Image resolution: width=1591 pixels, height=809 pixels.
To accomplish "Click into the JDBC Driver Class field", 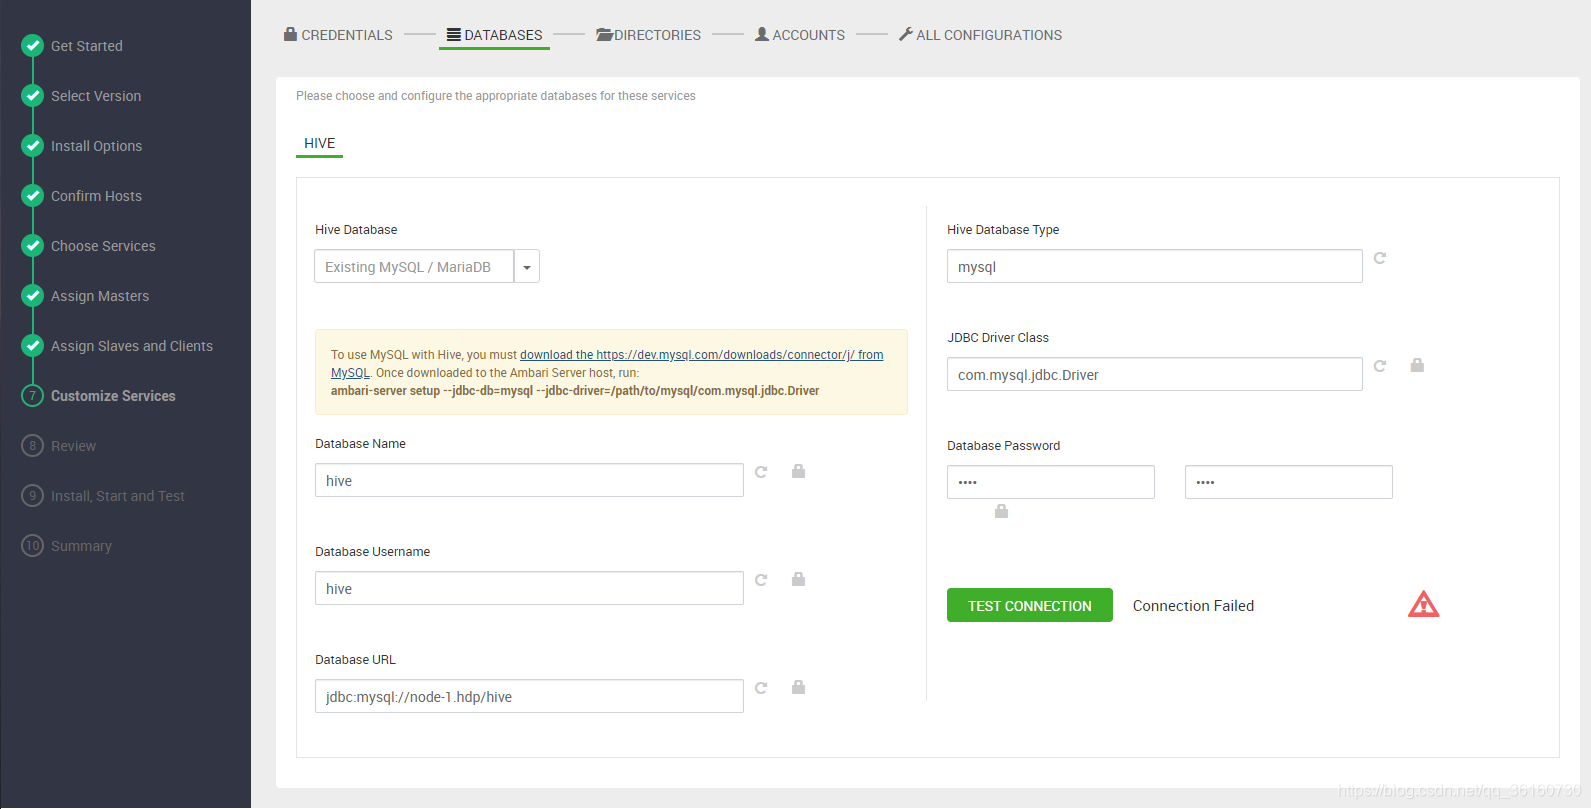I will pyautogui.click(x=1155, y=374).
